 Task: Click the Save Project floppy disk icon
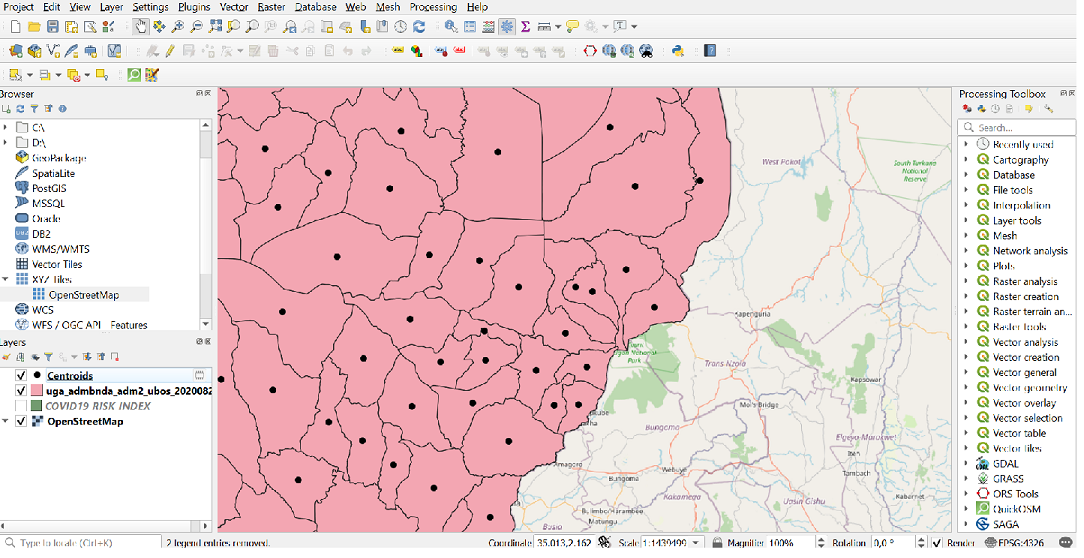53,26
